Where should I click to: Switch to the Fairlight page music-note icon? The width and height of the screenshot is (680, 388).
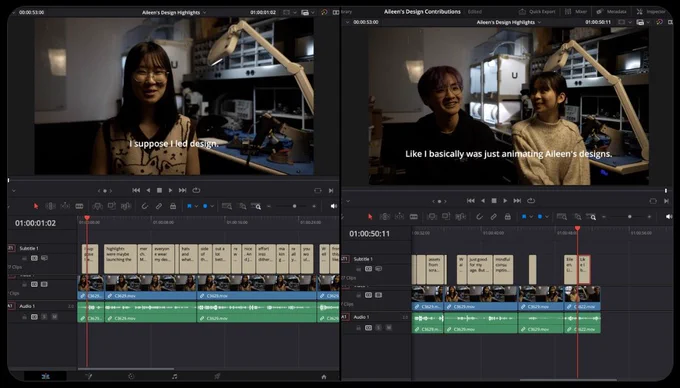(174, 376)
